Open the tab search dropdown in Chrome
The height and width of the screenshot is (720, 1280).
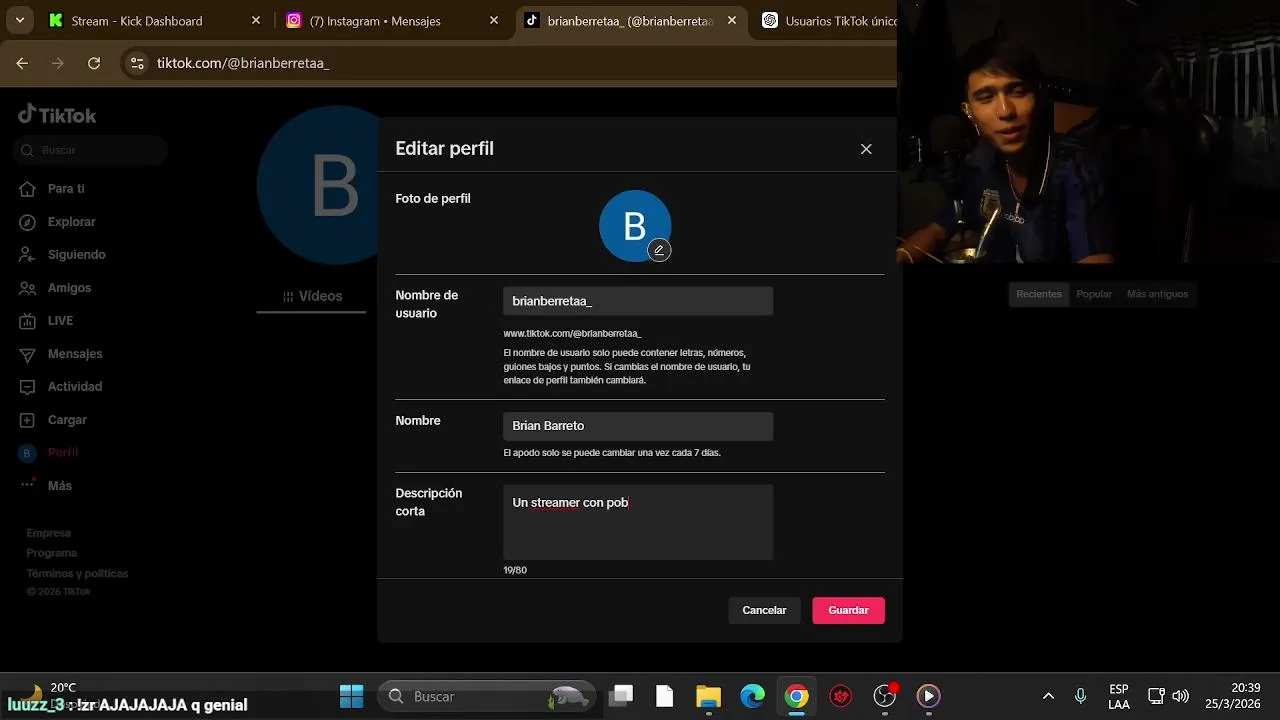tap(20, 20)
